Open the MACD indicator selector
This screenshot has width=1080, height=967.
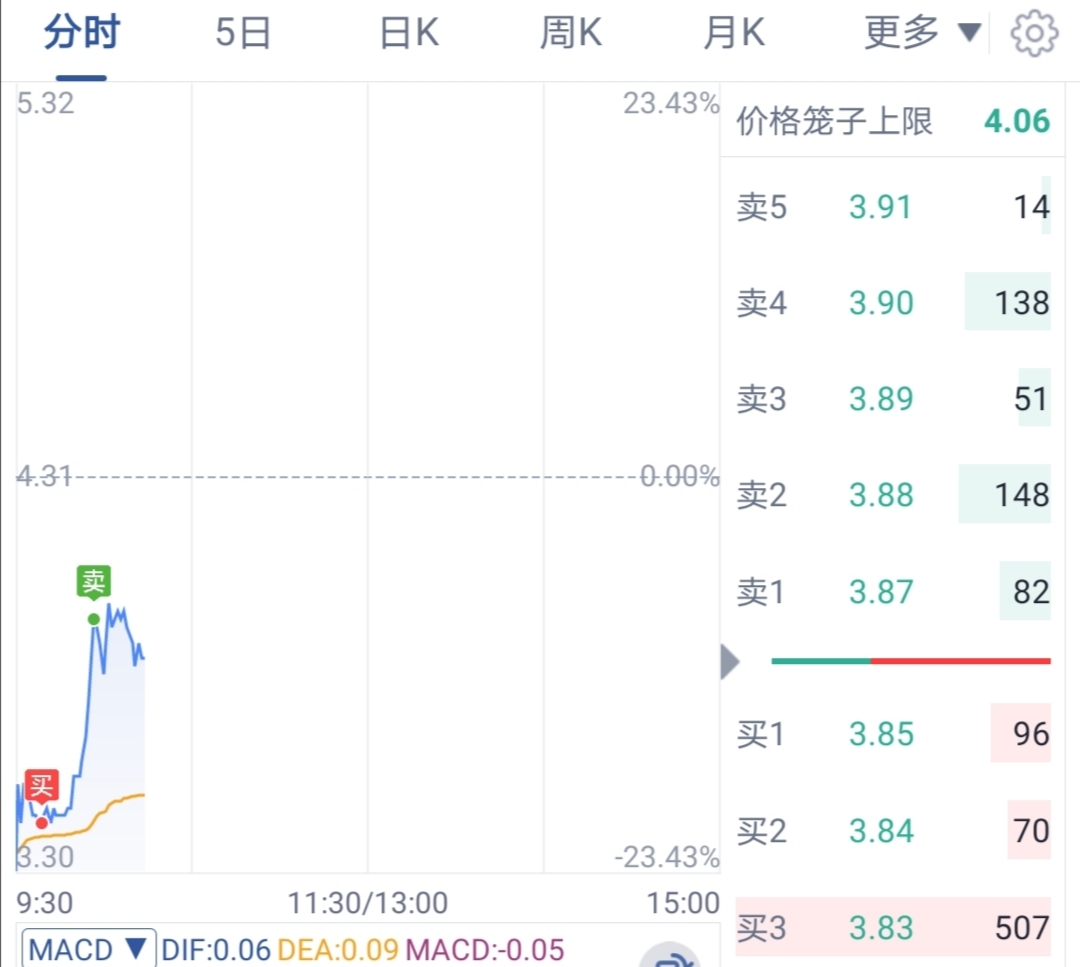[88, 950]
